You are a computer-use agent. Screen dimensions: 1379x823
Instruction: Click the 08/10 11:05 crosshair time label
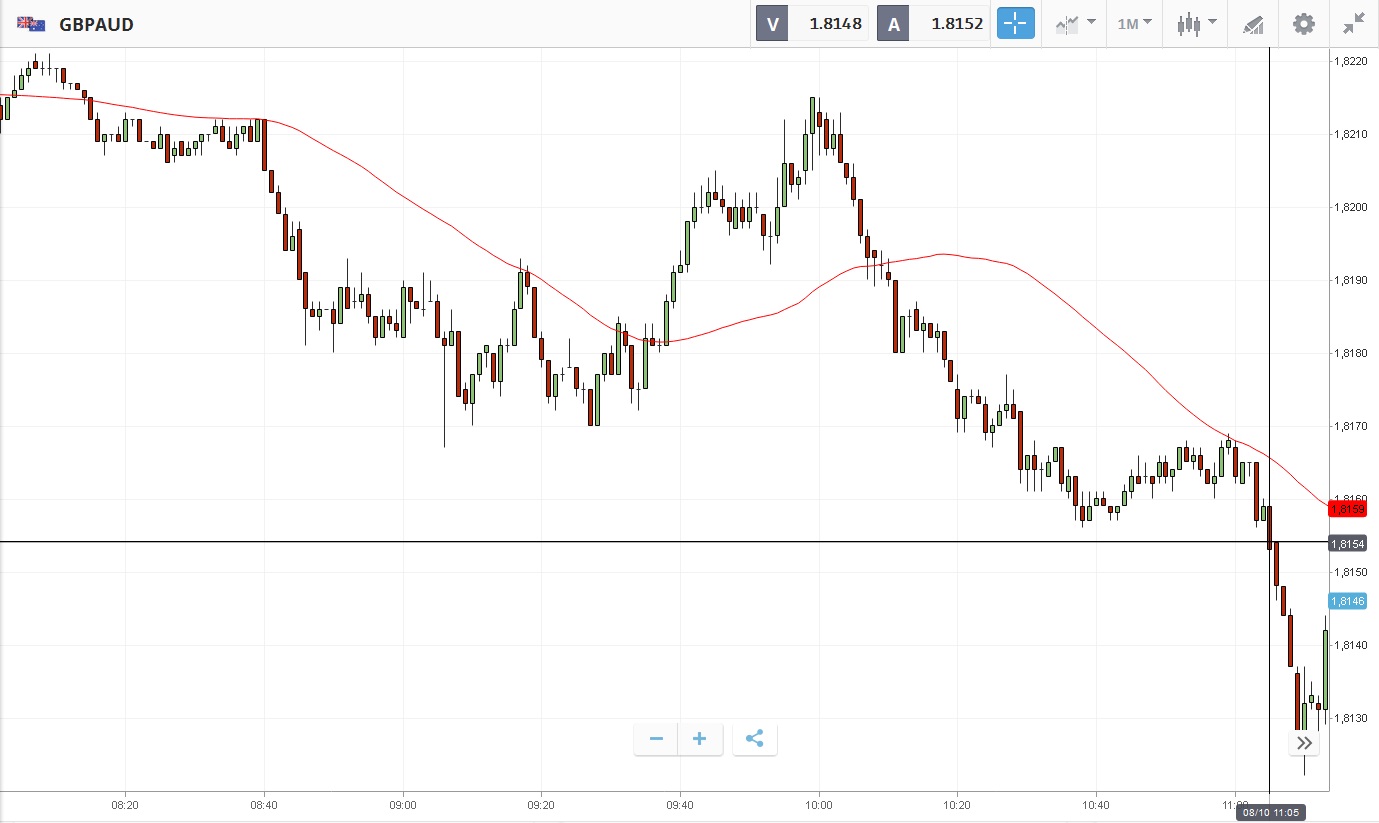click(1269, 813)
